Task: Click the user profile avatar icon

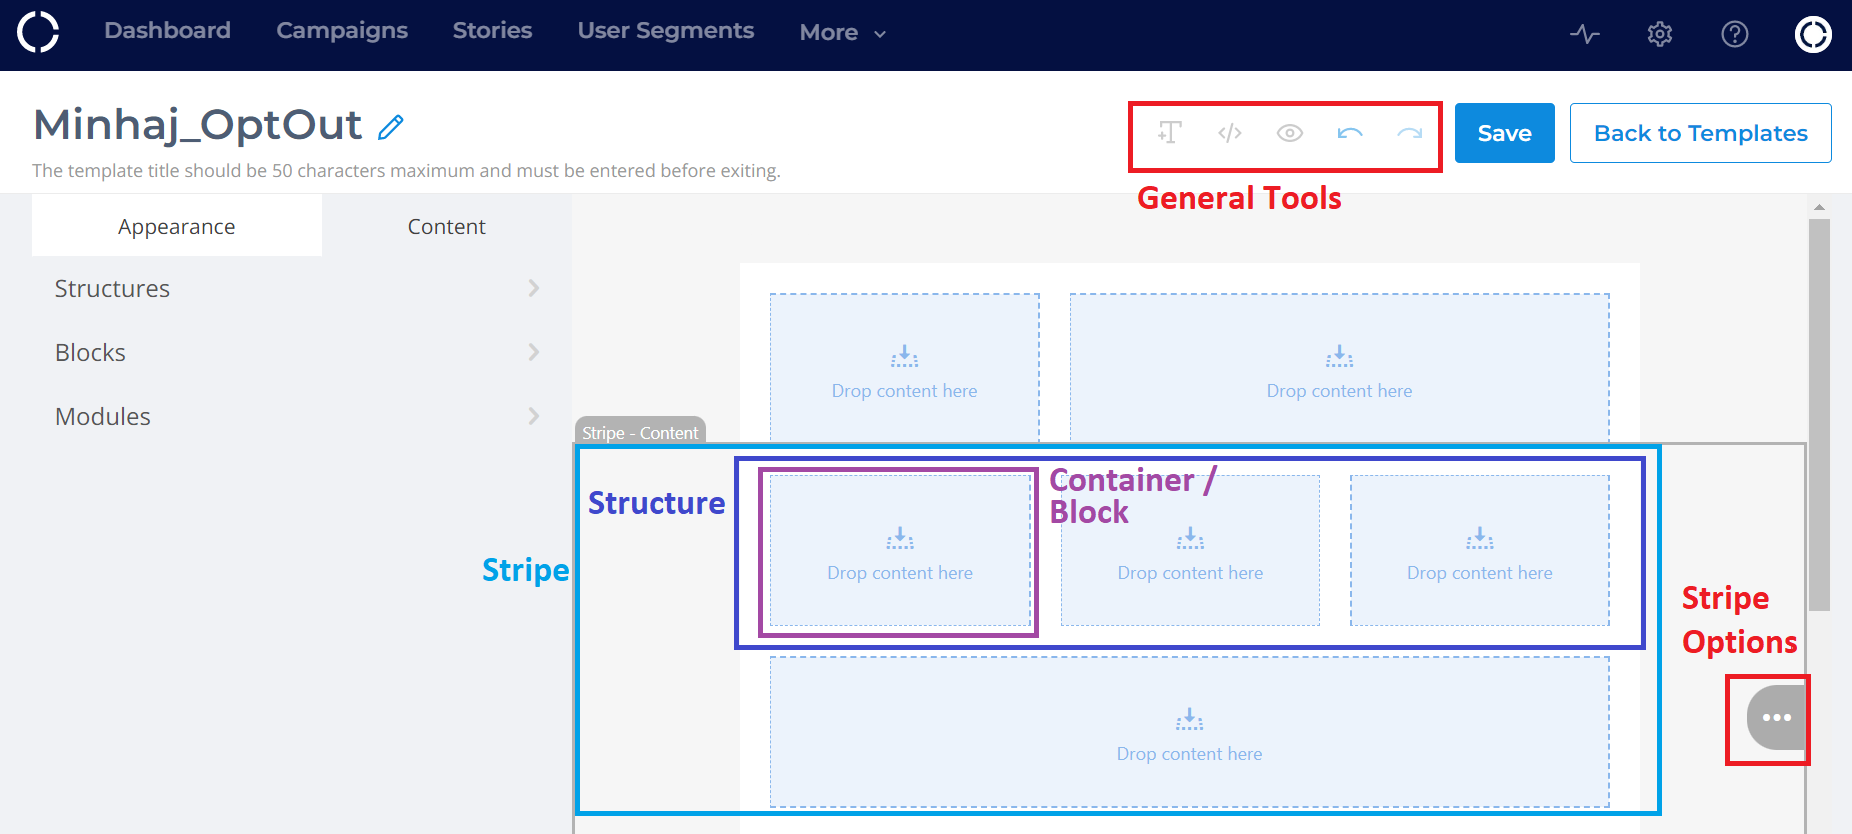Action: pos(1813,35)
